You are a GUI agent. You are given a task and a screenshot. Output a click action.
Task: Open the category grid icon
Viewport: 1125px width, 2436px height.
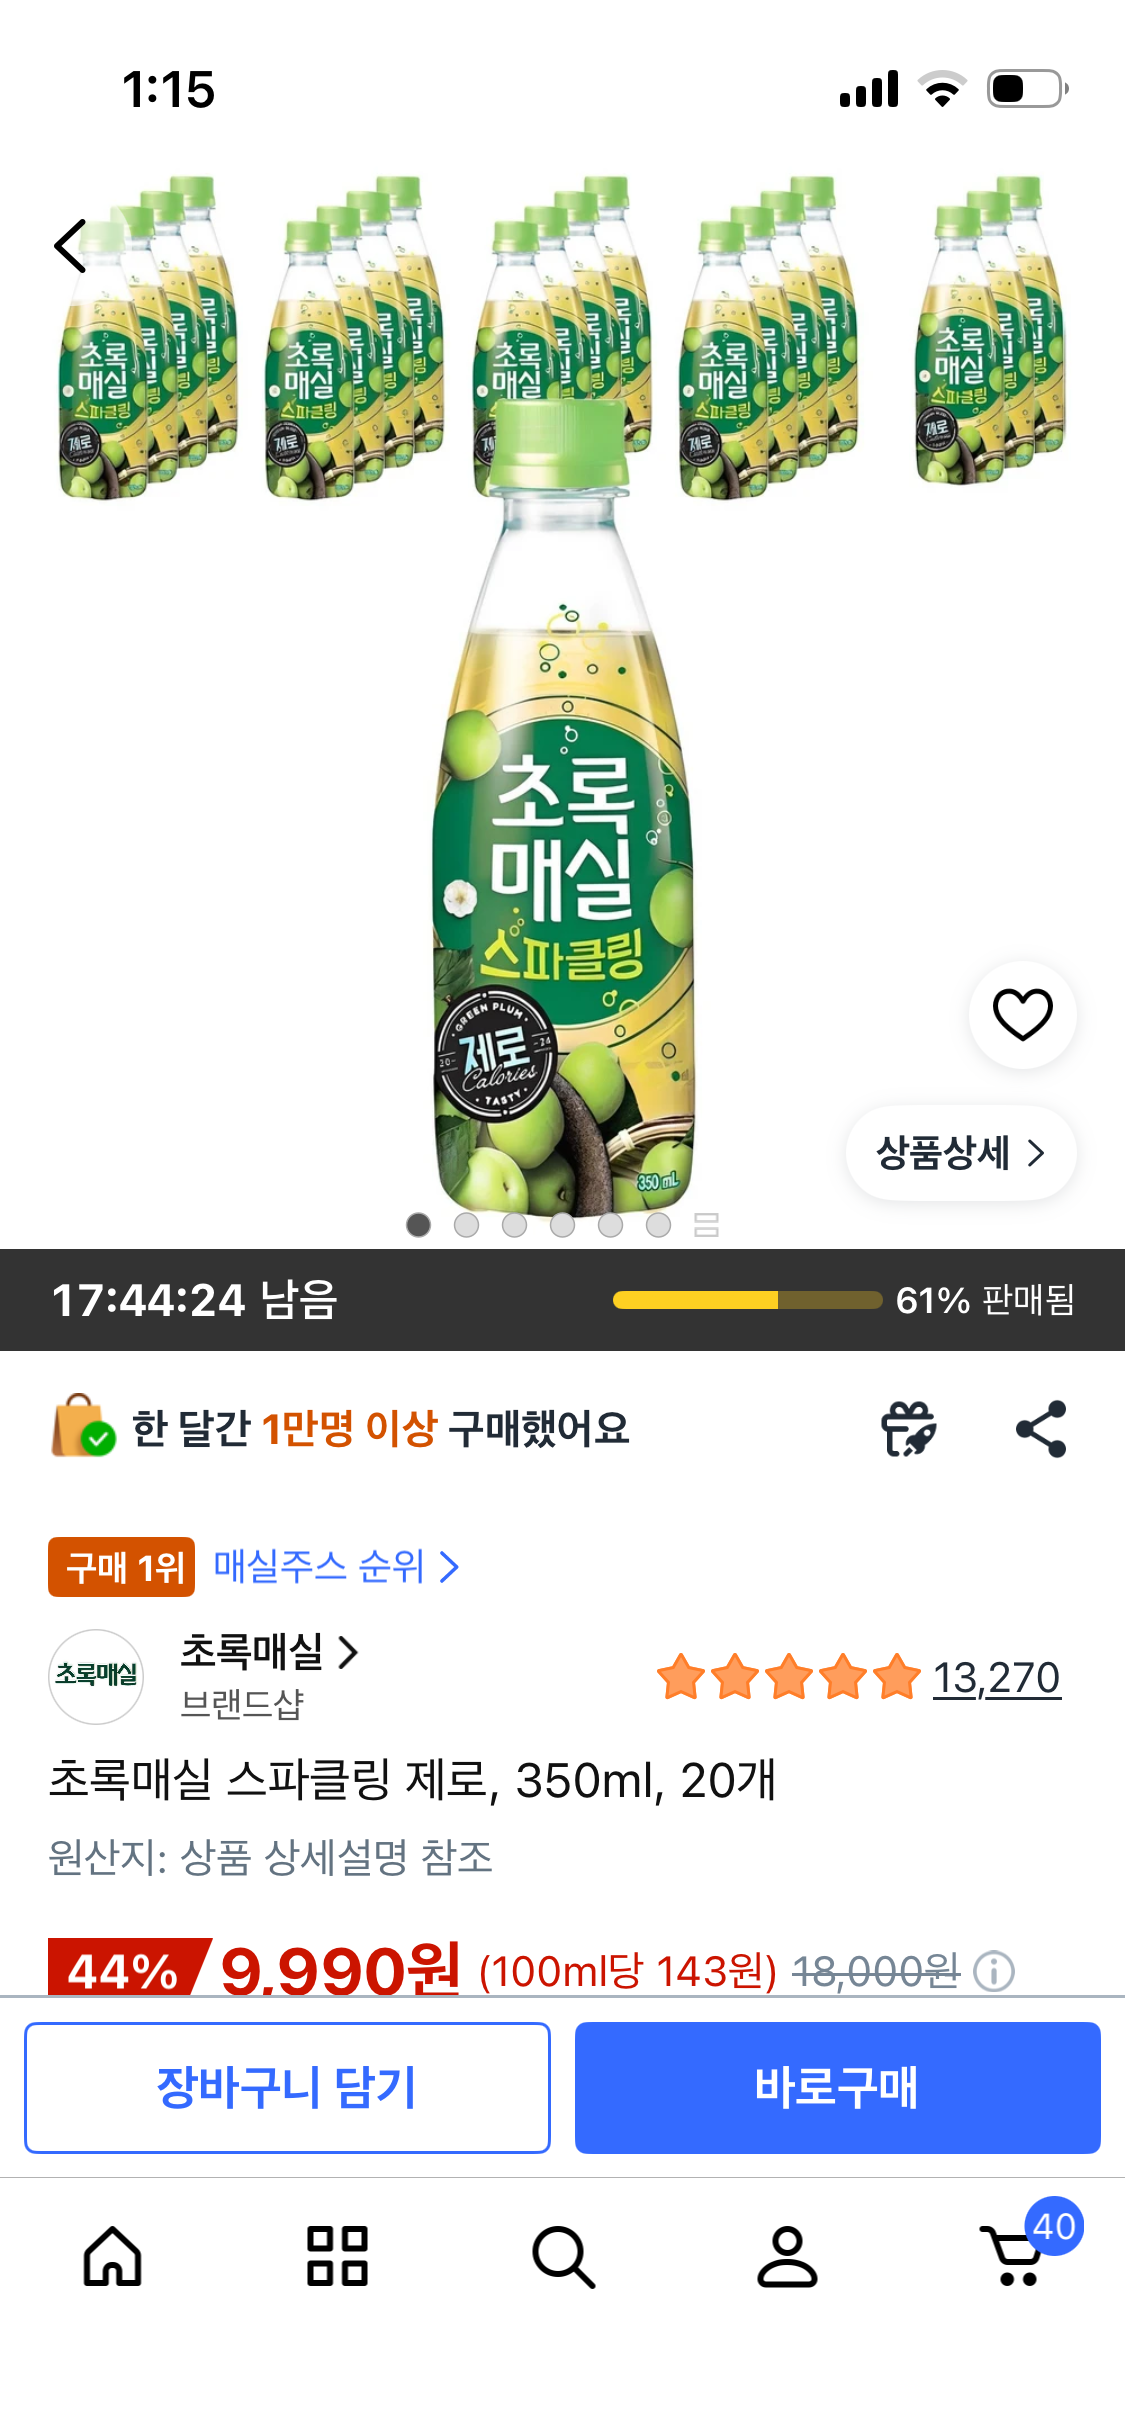click(337, 2256)
